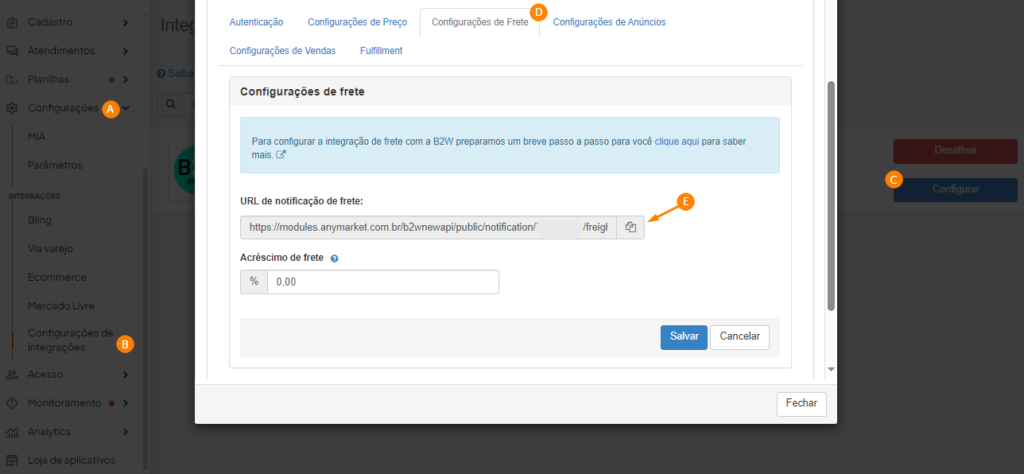This screenshot has width=1024, height=474.
Task: Follow the 'clique aqui' link
Action: click(676, 141)
